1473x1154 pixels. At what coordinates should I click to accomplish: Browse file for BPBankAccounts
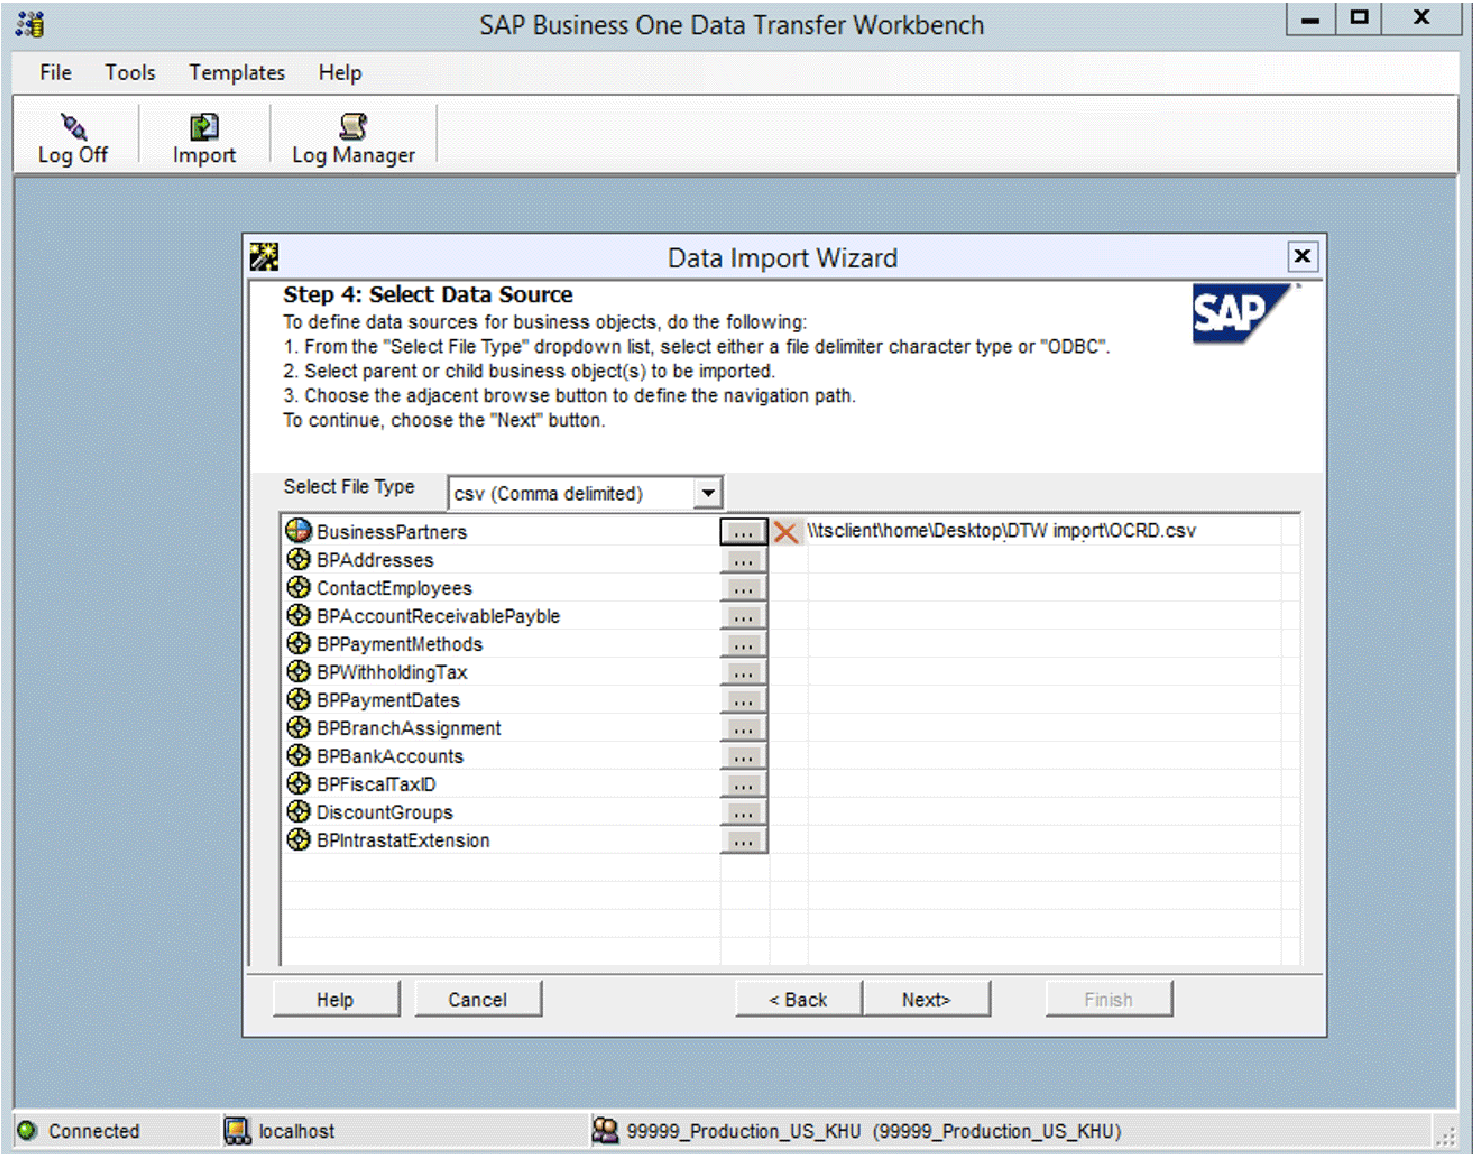743,756
